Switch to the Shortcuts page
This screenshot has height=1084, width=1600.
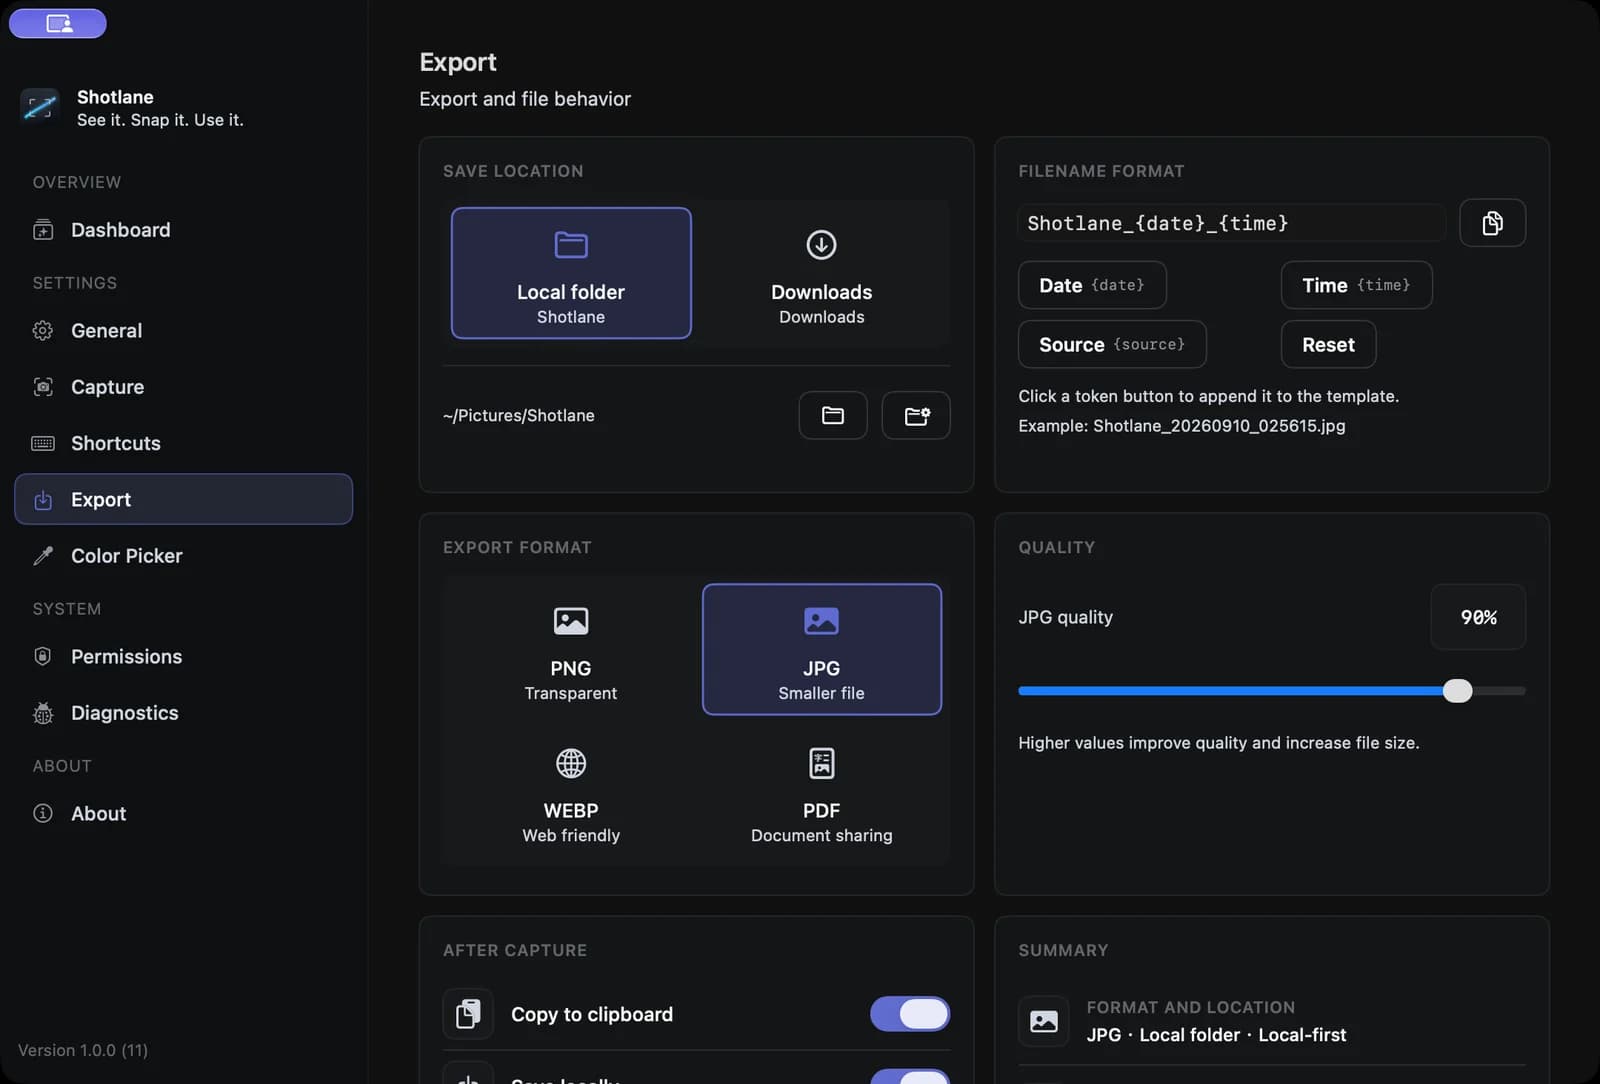click(x=184, y=443)
